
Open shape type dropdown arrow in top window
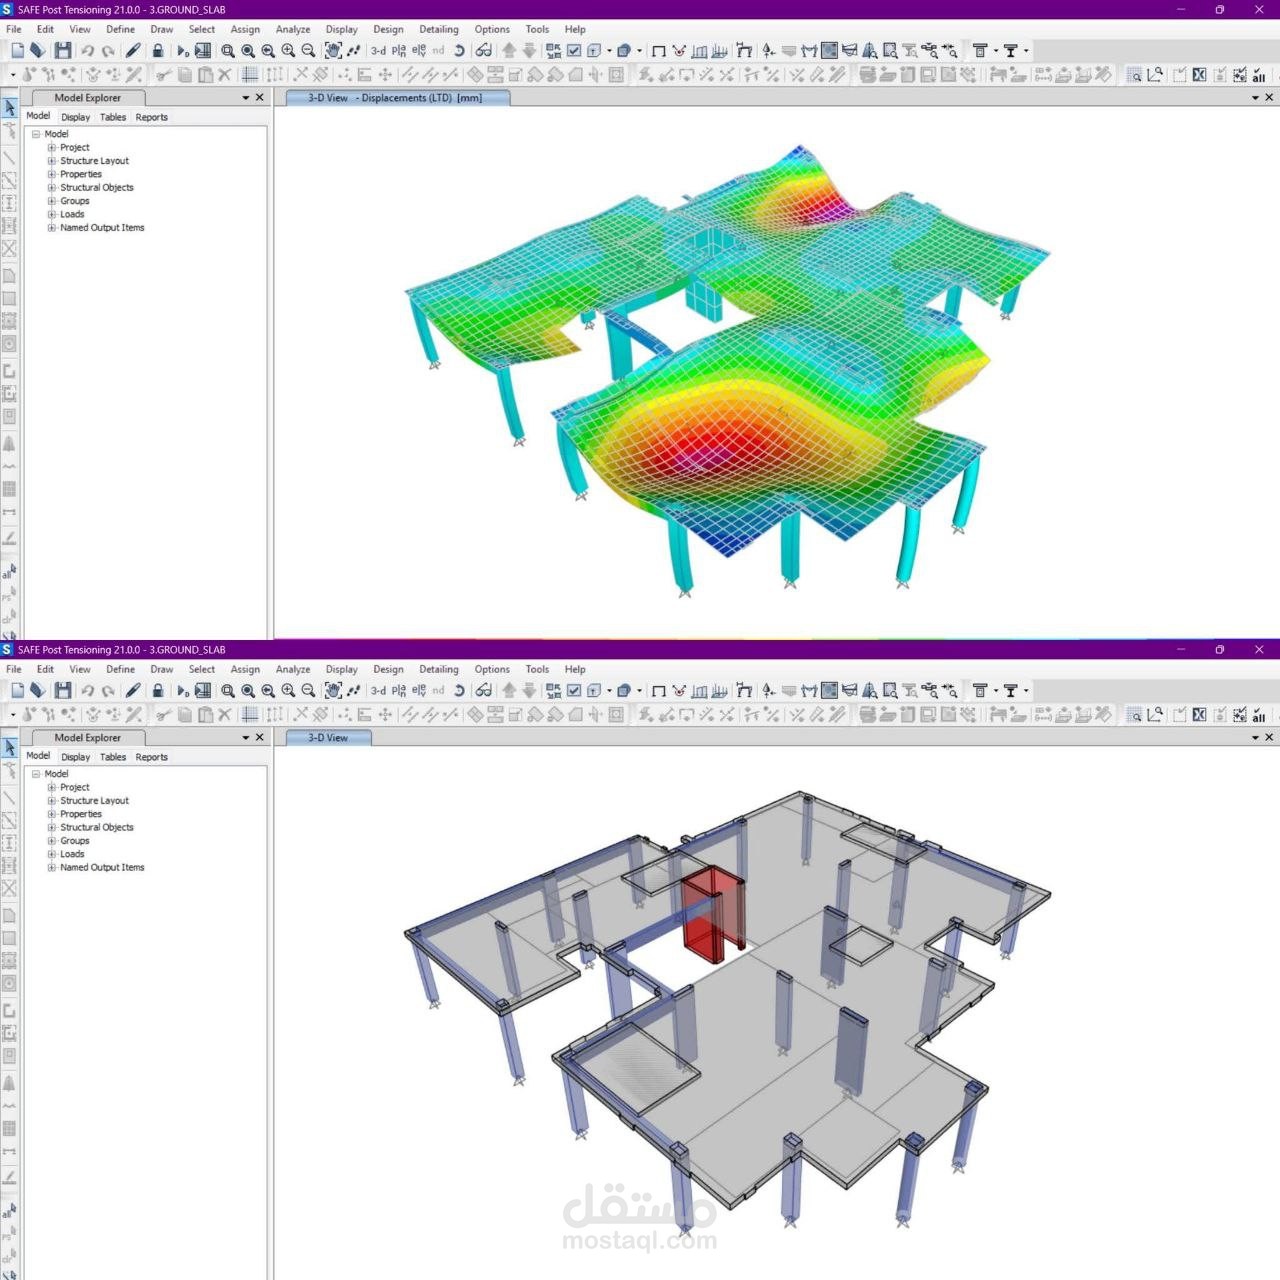[x=640, y=50]
